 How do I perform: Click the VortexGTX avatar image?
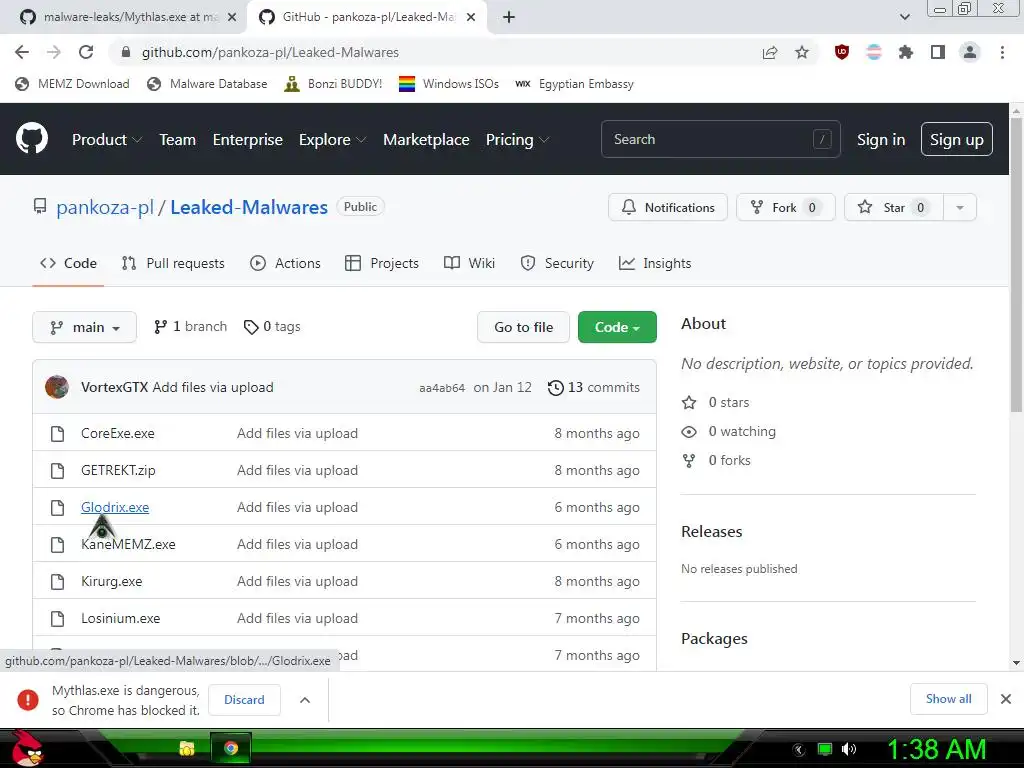[57, 387]
